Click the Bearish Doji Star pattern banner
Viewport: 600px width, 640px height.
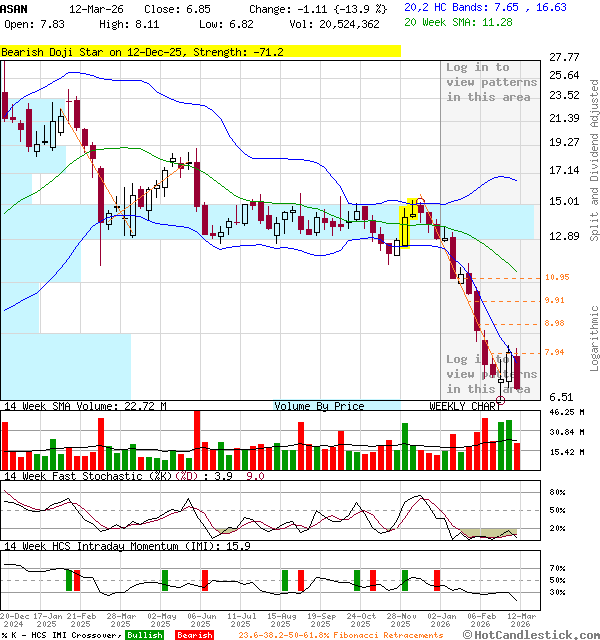pos(200,52)
